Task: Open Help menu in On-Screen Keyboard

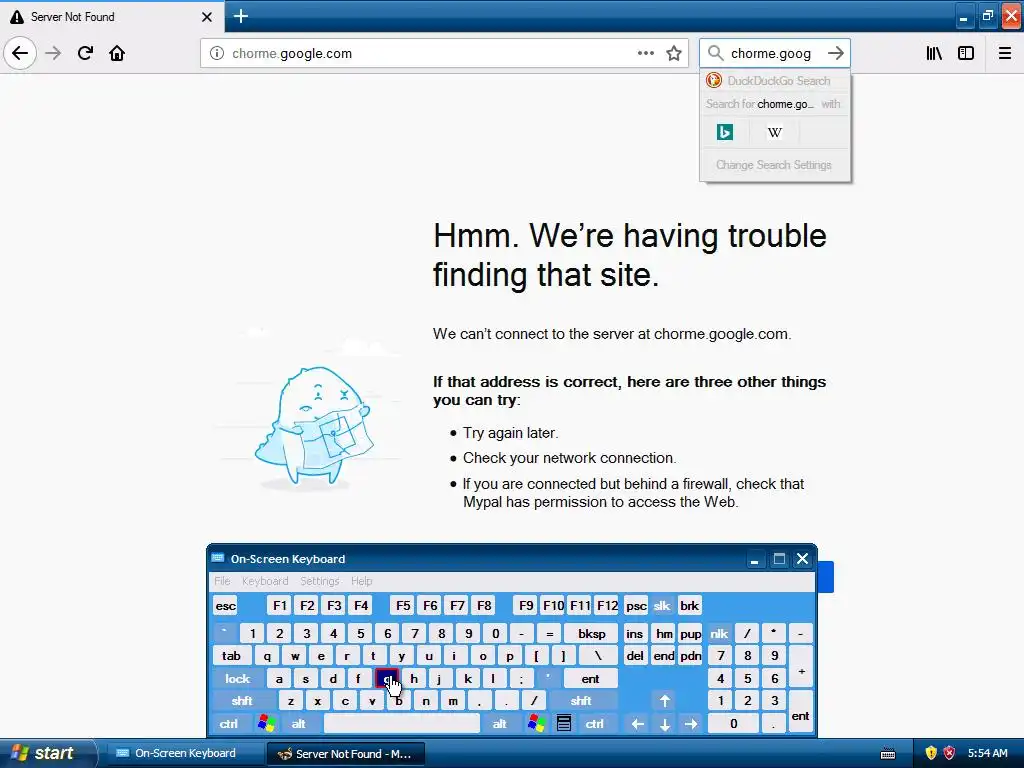Action: 361,581
